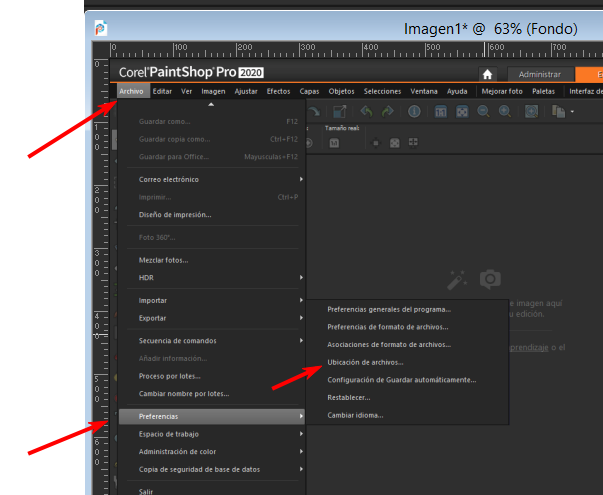Viewport: 603px width, 495px height.
Task: Open the Archivo menu
Action: (x=132, y=91)
